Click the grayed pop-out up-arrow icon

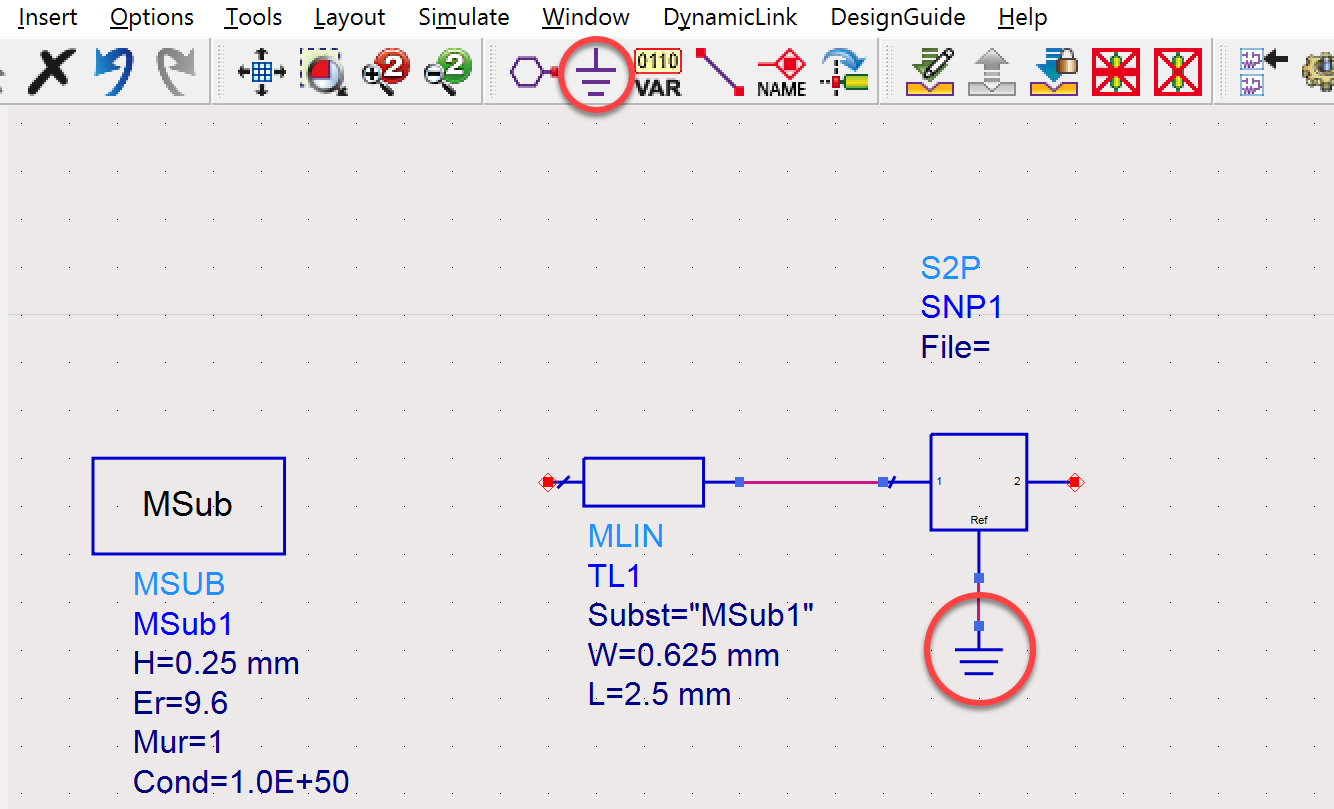point(992,72)
